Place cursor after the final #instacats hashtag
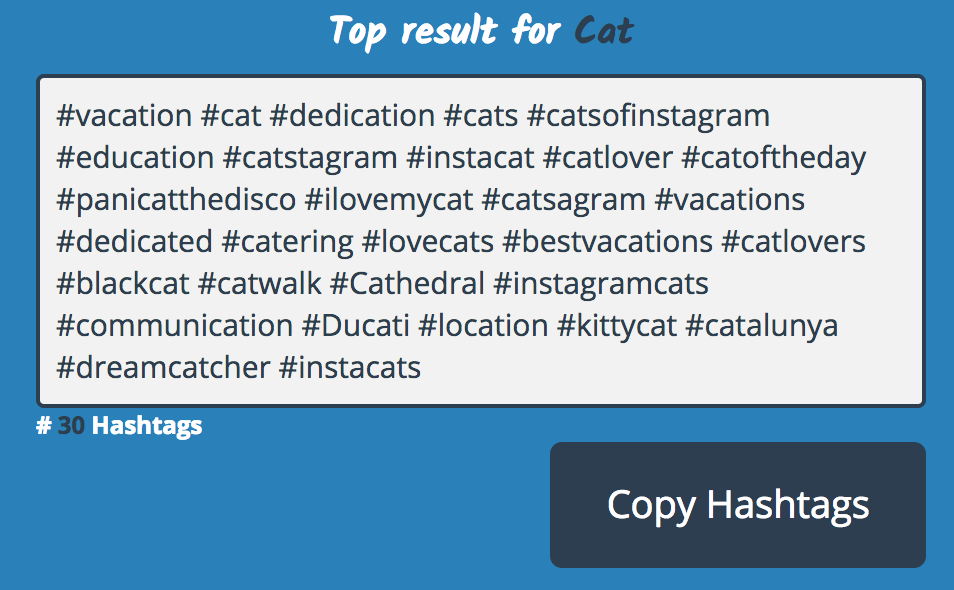This screenshot has height=590, width=954. [422, 368]
